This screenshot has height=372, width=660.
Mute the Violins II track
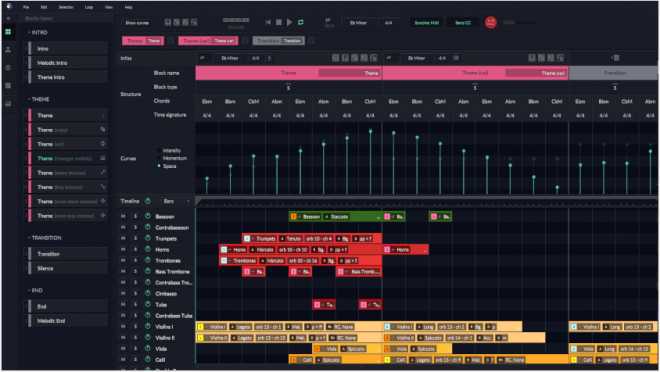click(x=123, y=337)
